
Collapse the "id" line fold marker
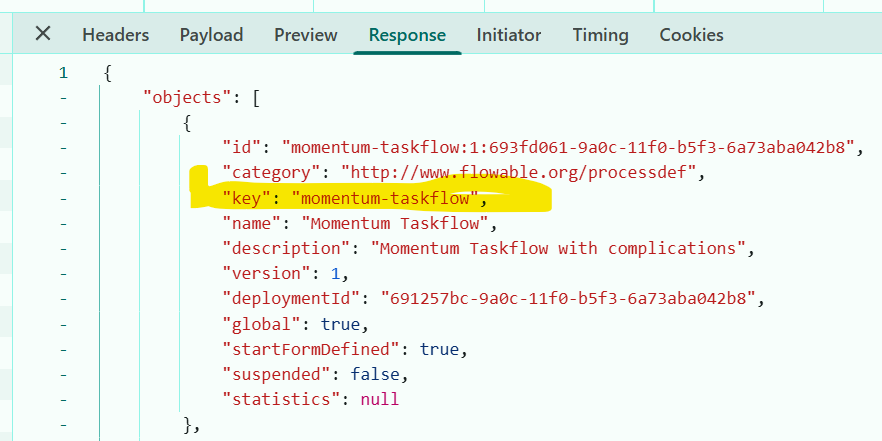pyautogui.click(x=63, y=148)
